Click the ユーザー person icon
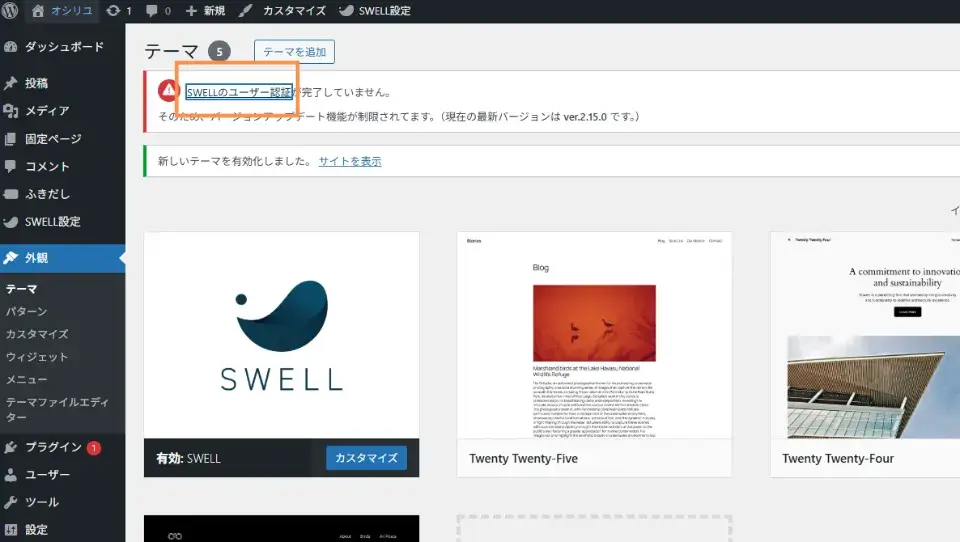Screen dimensions: 960x542 [x=10, y=475]
